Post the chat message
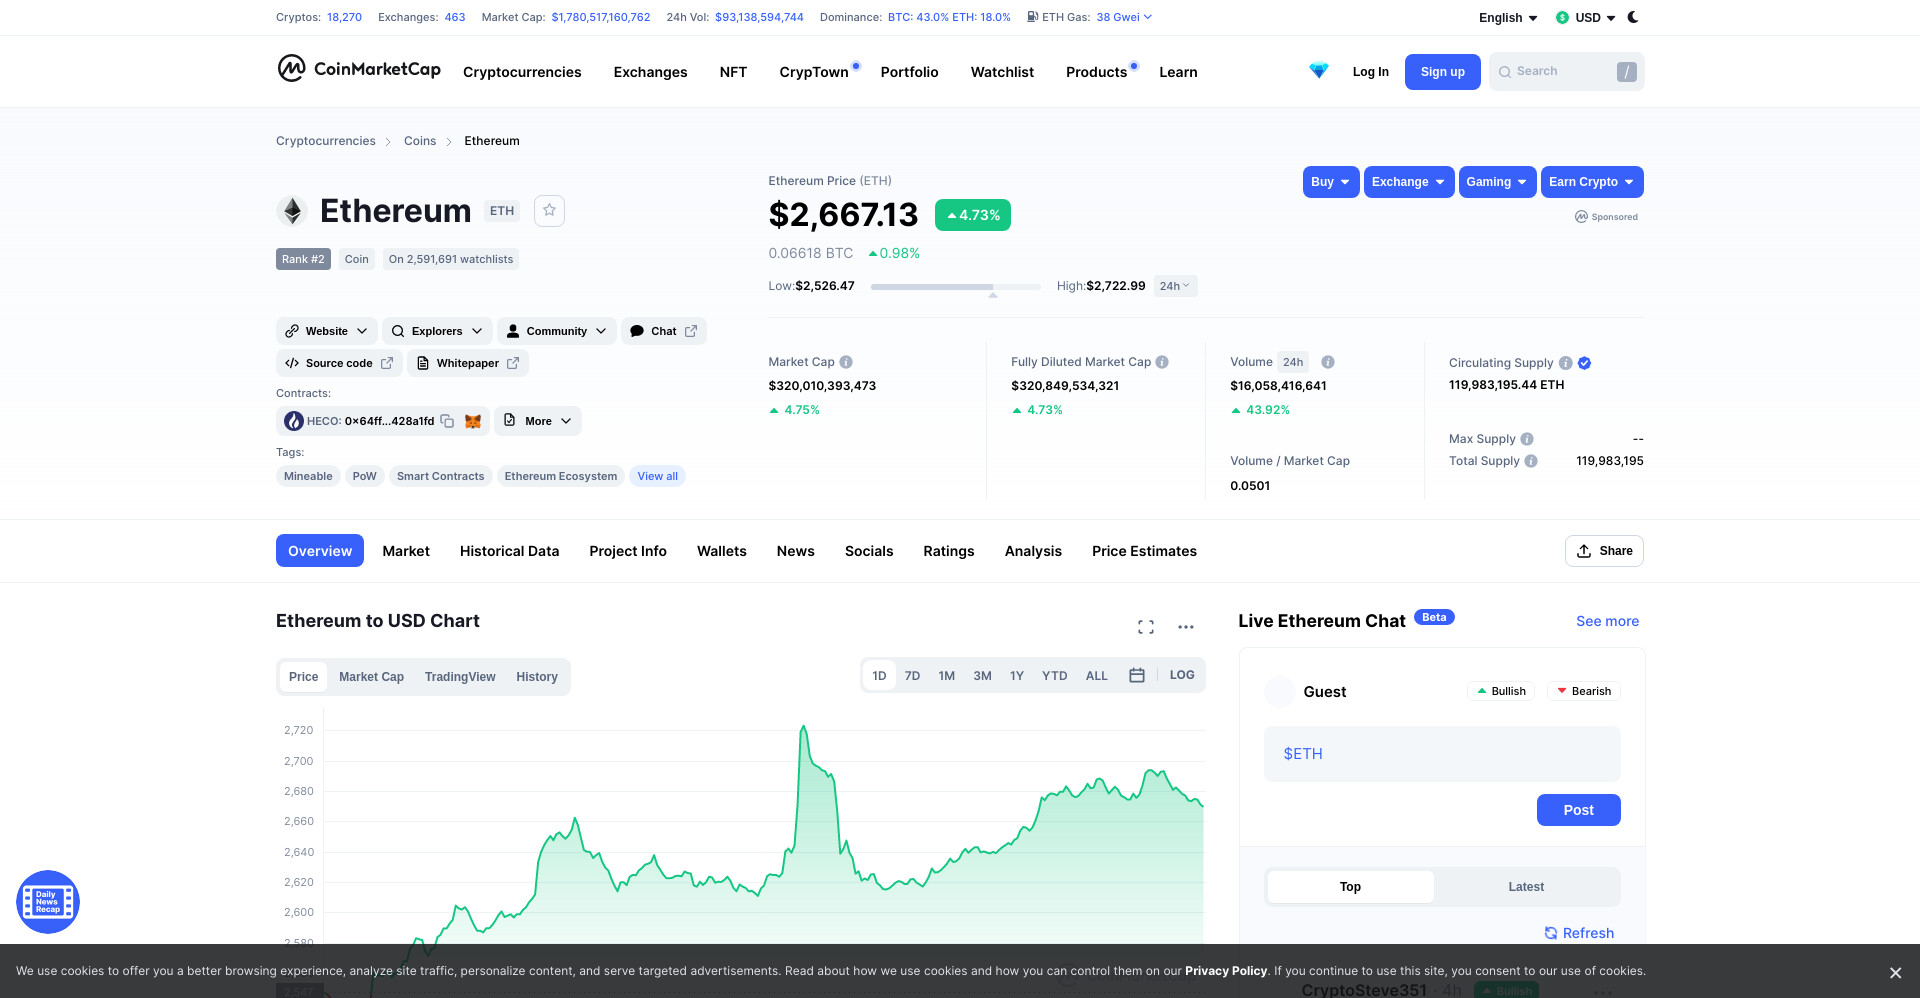1920x998 pixels. pos(1579,810)
